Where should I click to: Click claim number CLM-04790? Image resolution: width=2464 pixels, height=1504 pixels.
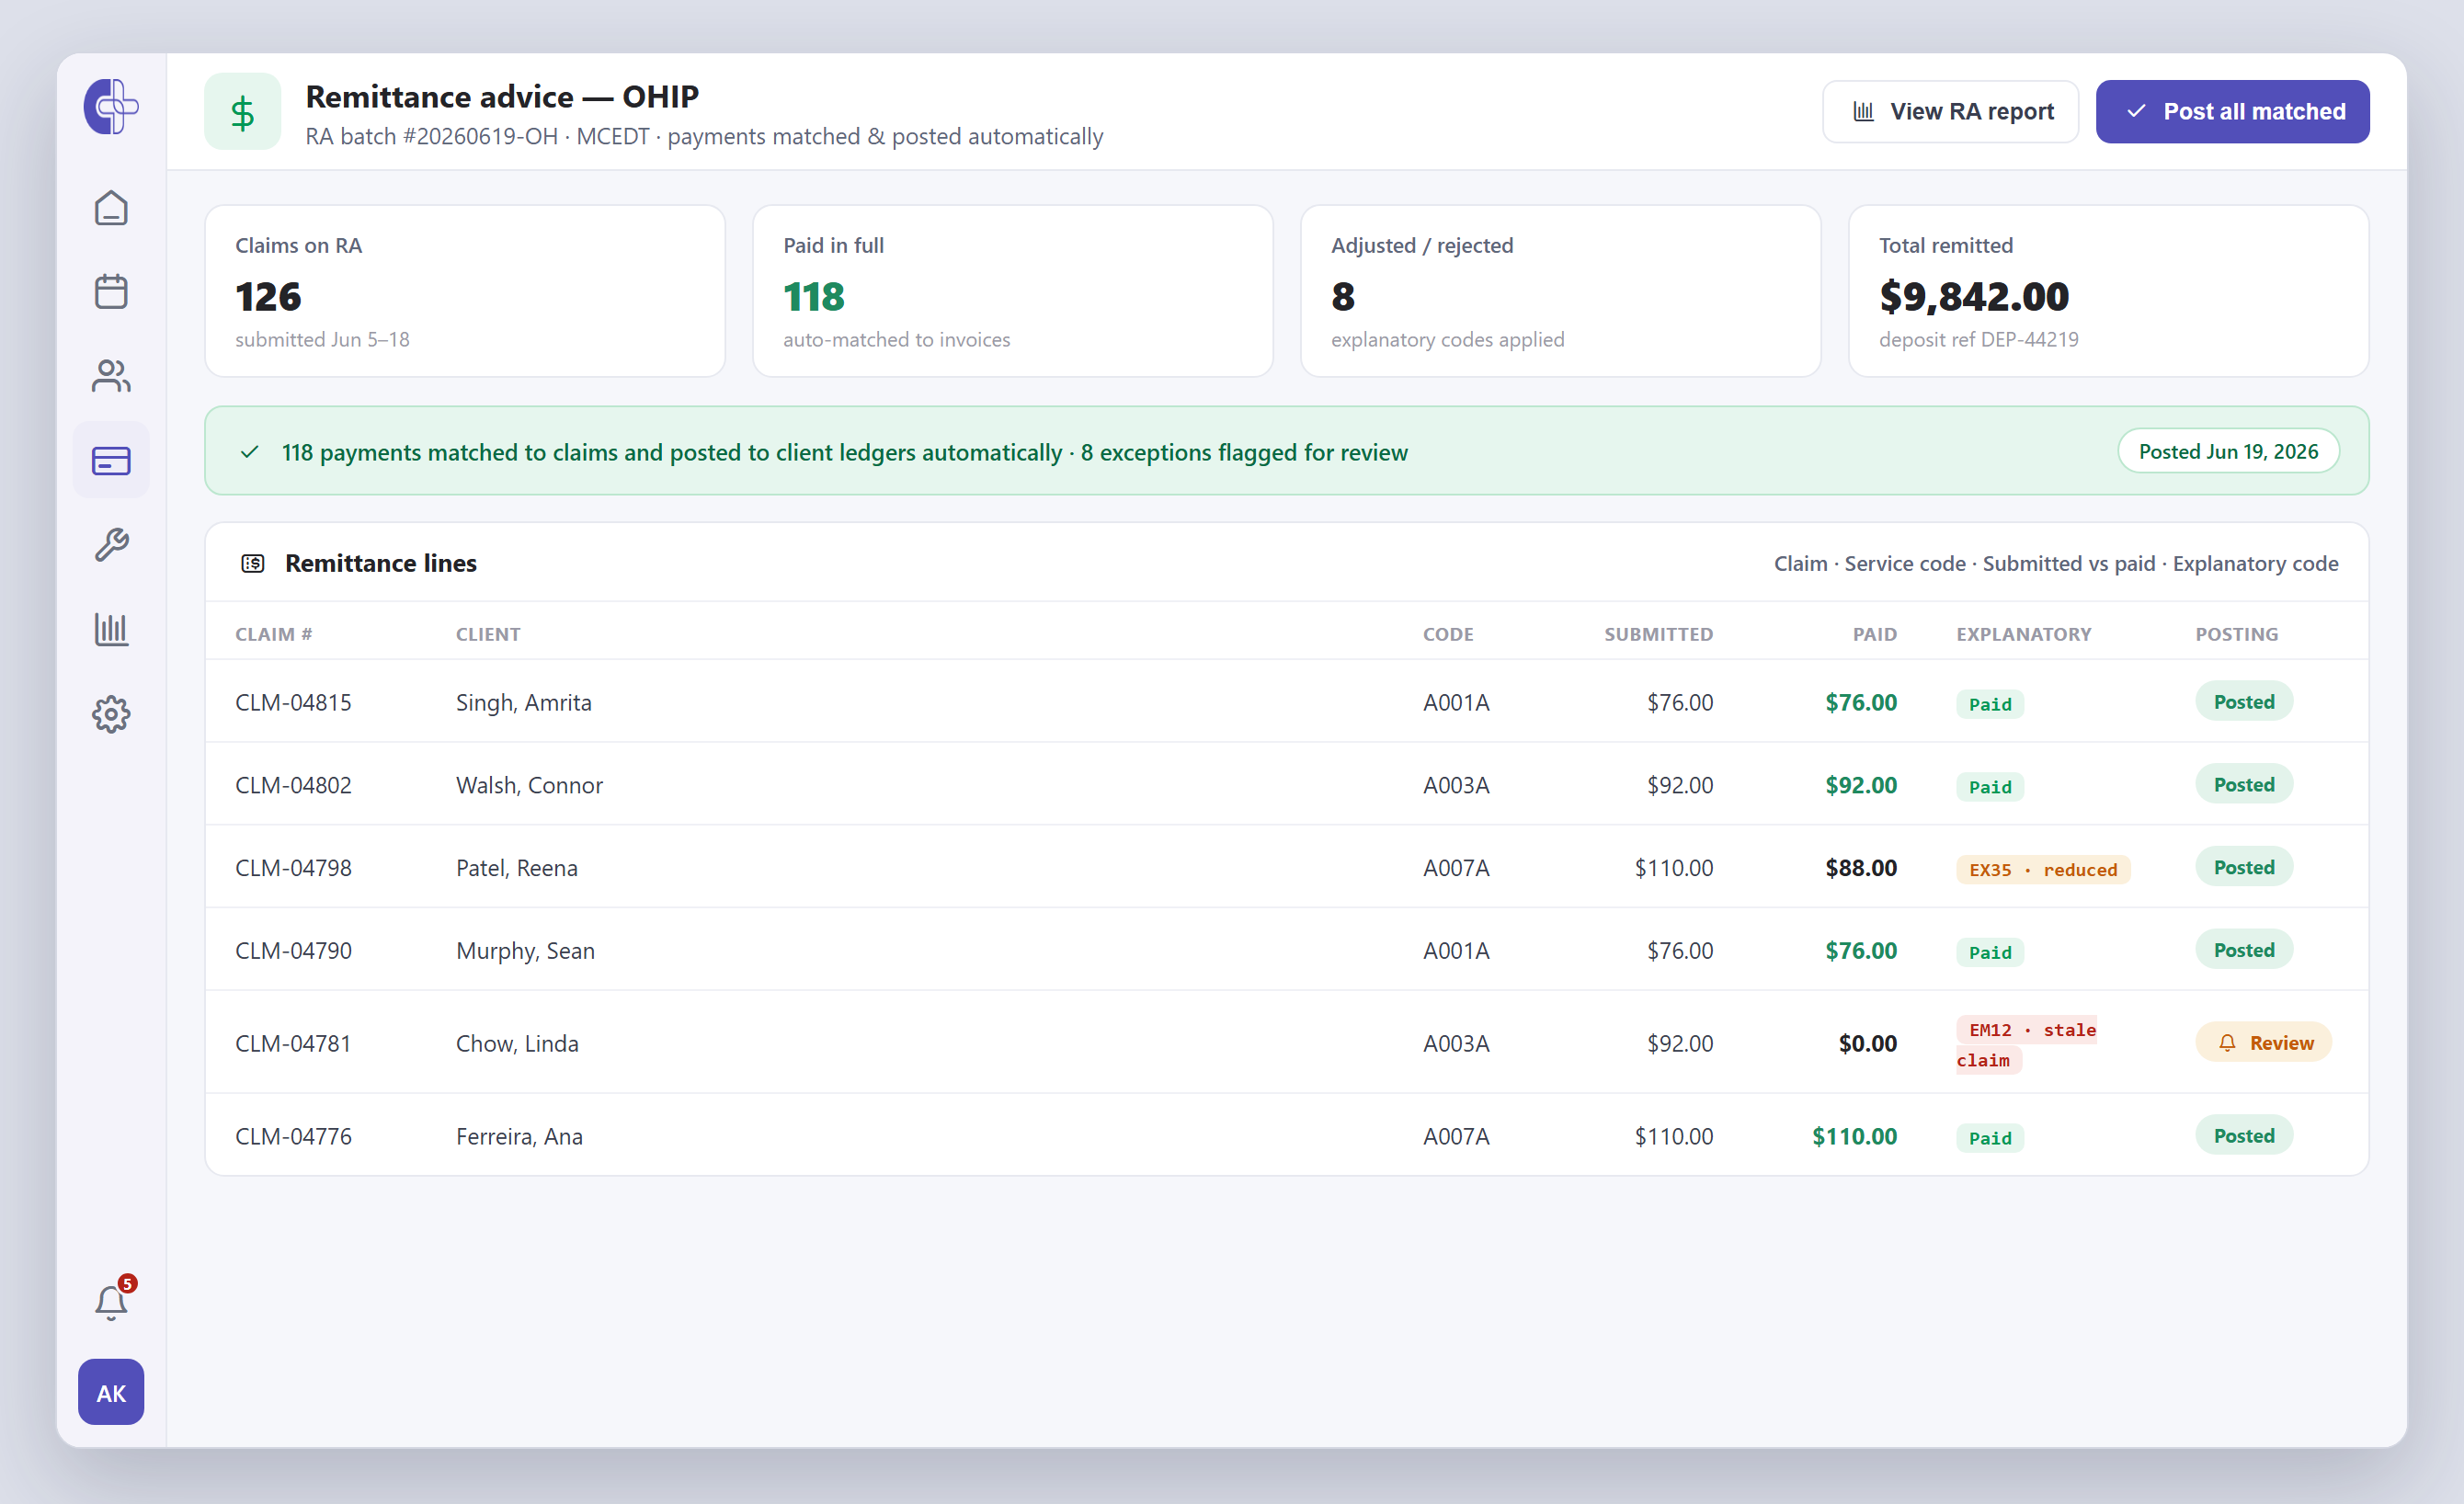coord(294,951)
